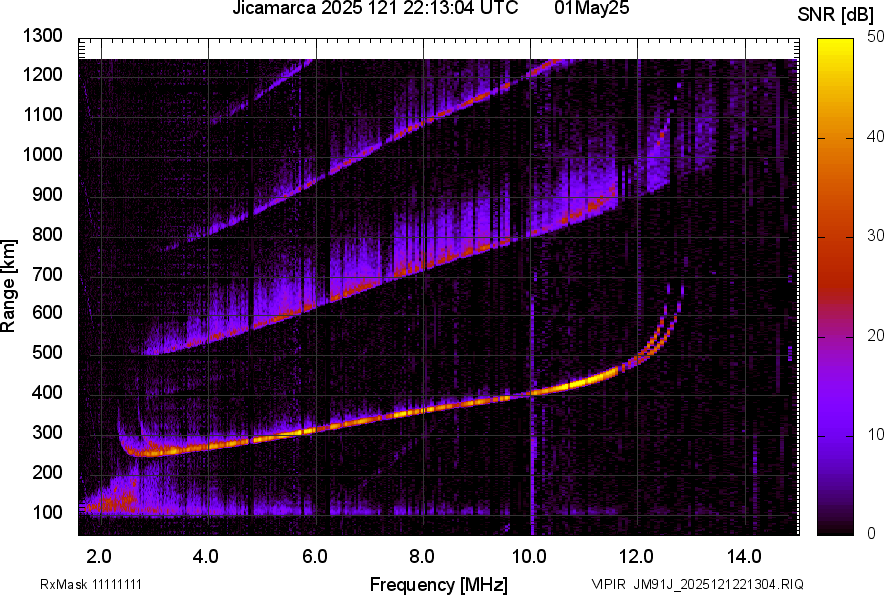The image size is (884, 595).
Task: Click the SNR colorbar gradient
Action: pyautogui.click(x=836, y=287)
